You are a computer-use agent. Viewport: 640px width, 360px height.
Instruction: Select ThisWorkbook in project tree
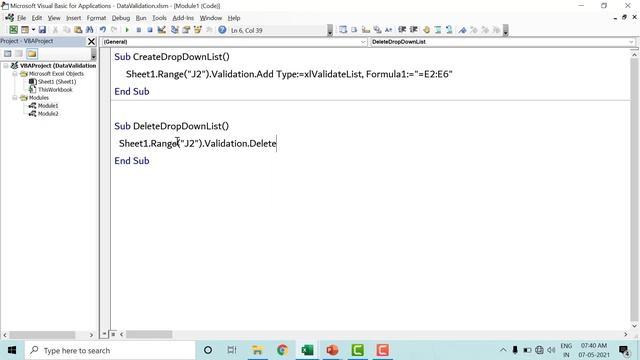55,90
